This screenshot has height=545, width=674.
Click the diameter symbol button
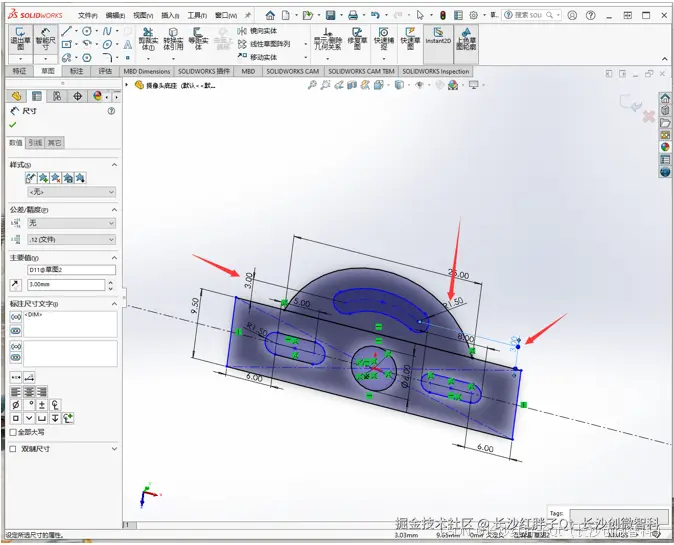[15, 404]
